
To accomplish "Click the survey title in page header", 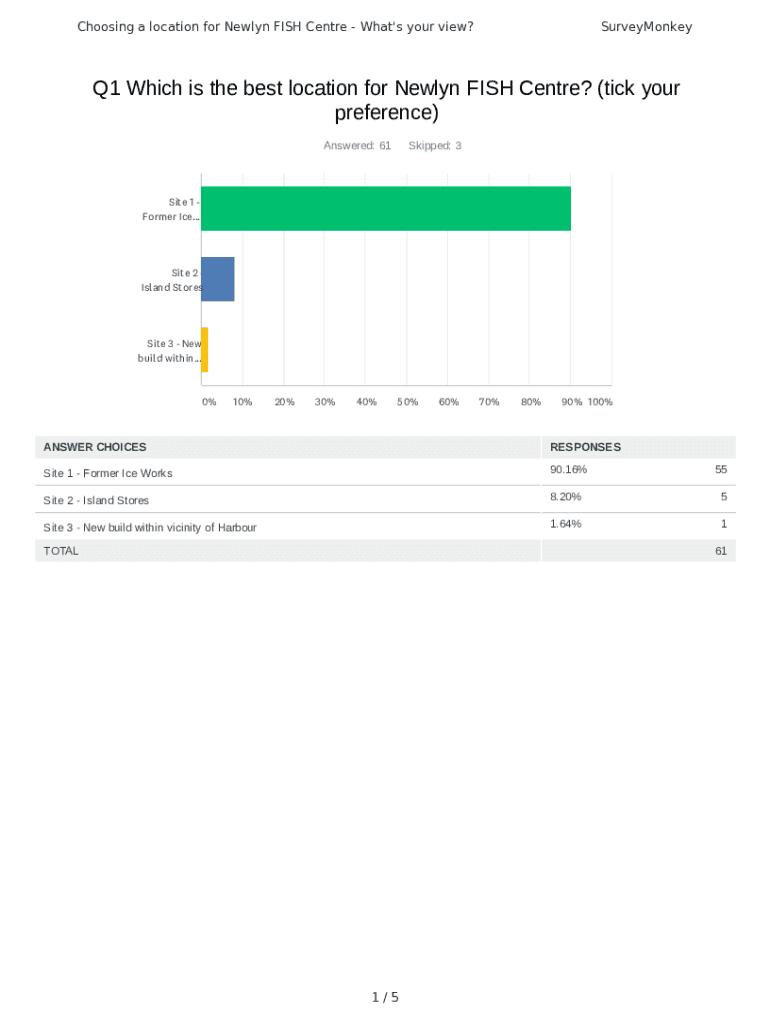I will (x=275, y=27).
